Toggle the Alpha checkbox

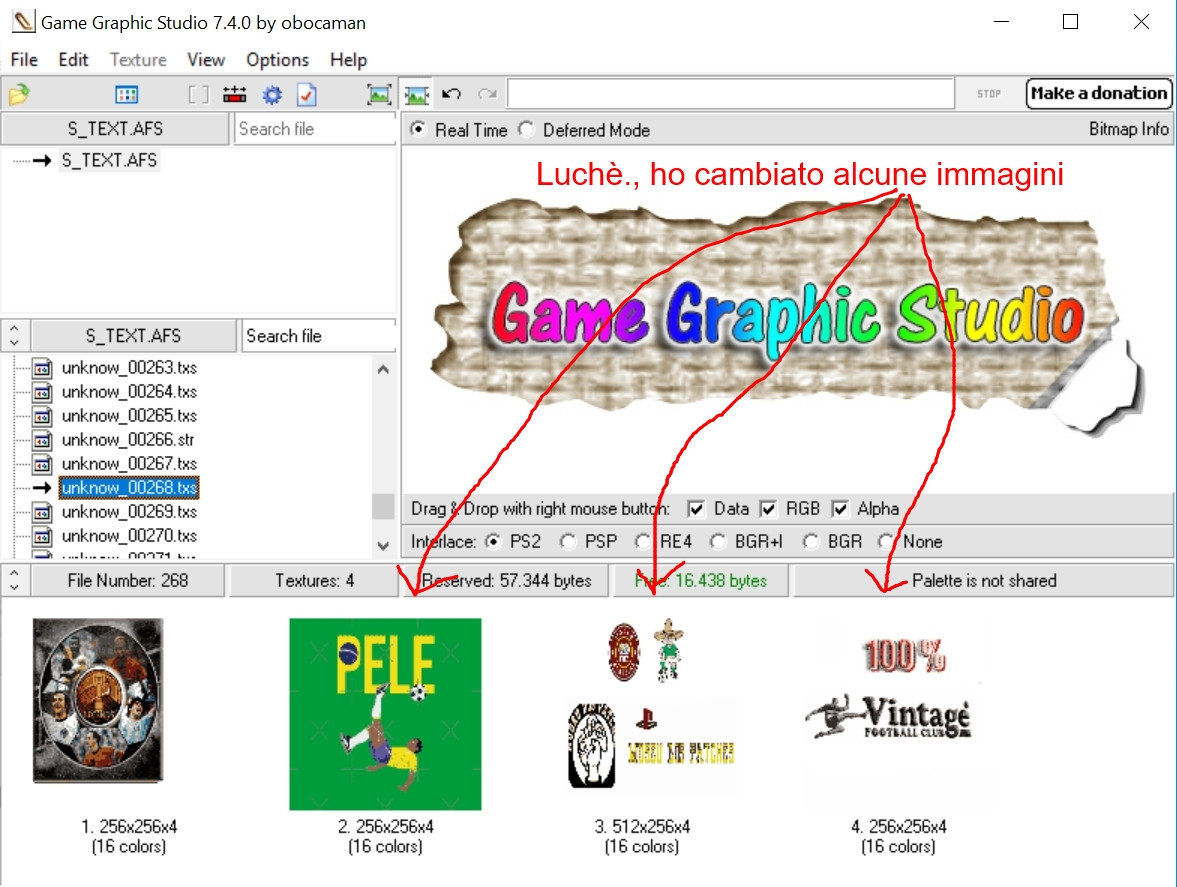(840, 509)
